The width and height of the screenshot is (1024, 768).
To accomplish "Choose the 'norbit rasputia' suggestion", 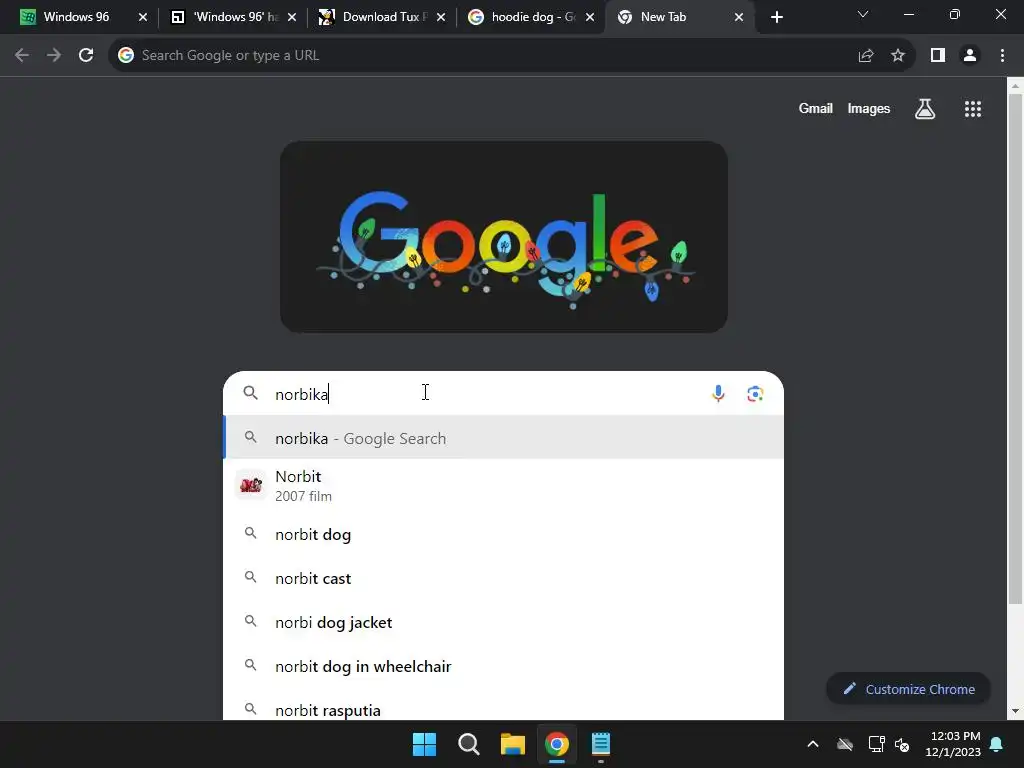I will tap(504, 707).
